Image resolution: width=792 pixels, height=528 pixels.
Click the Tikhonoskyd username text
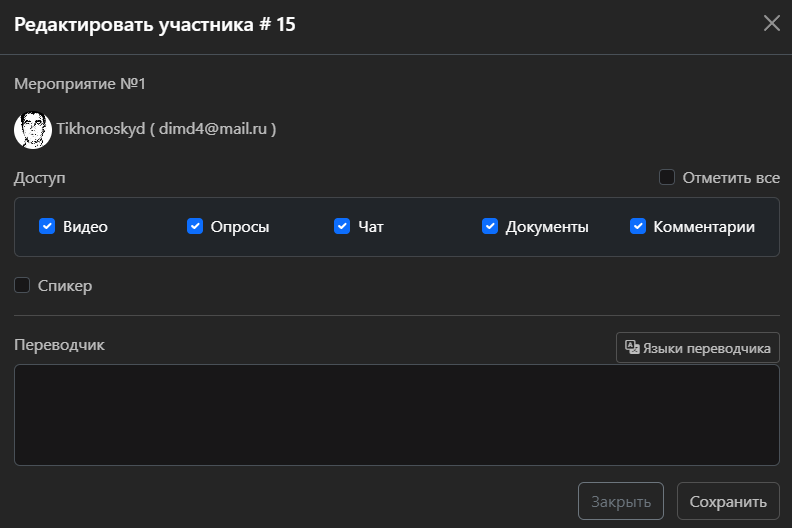[100, 129]
